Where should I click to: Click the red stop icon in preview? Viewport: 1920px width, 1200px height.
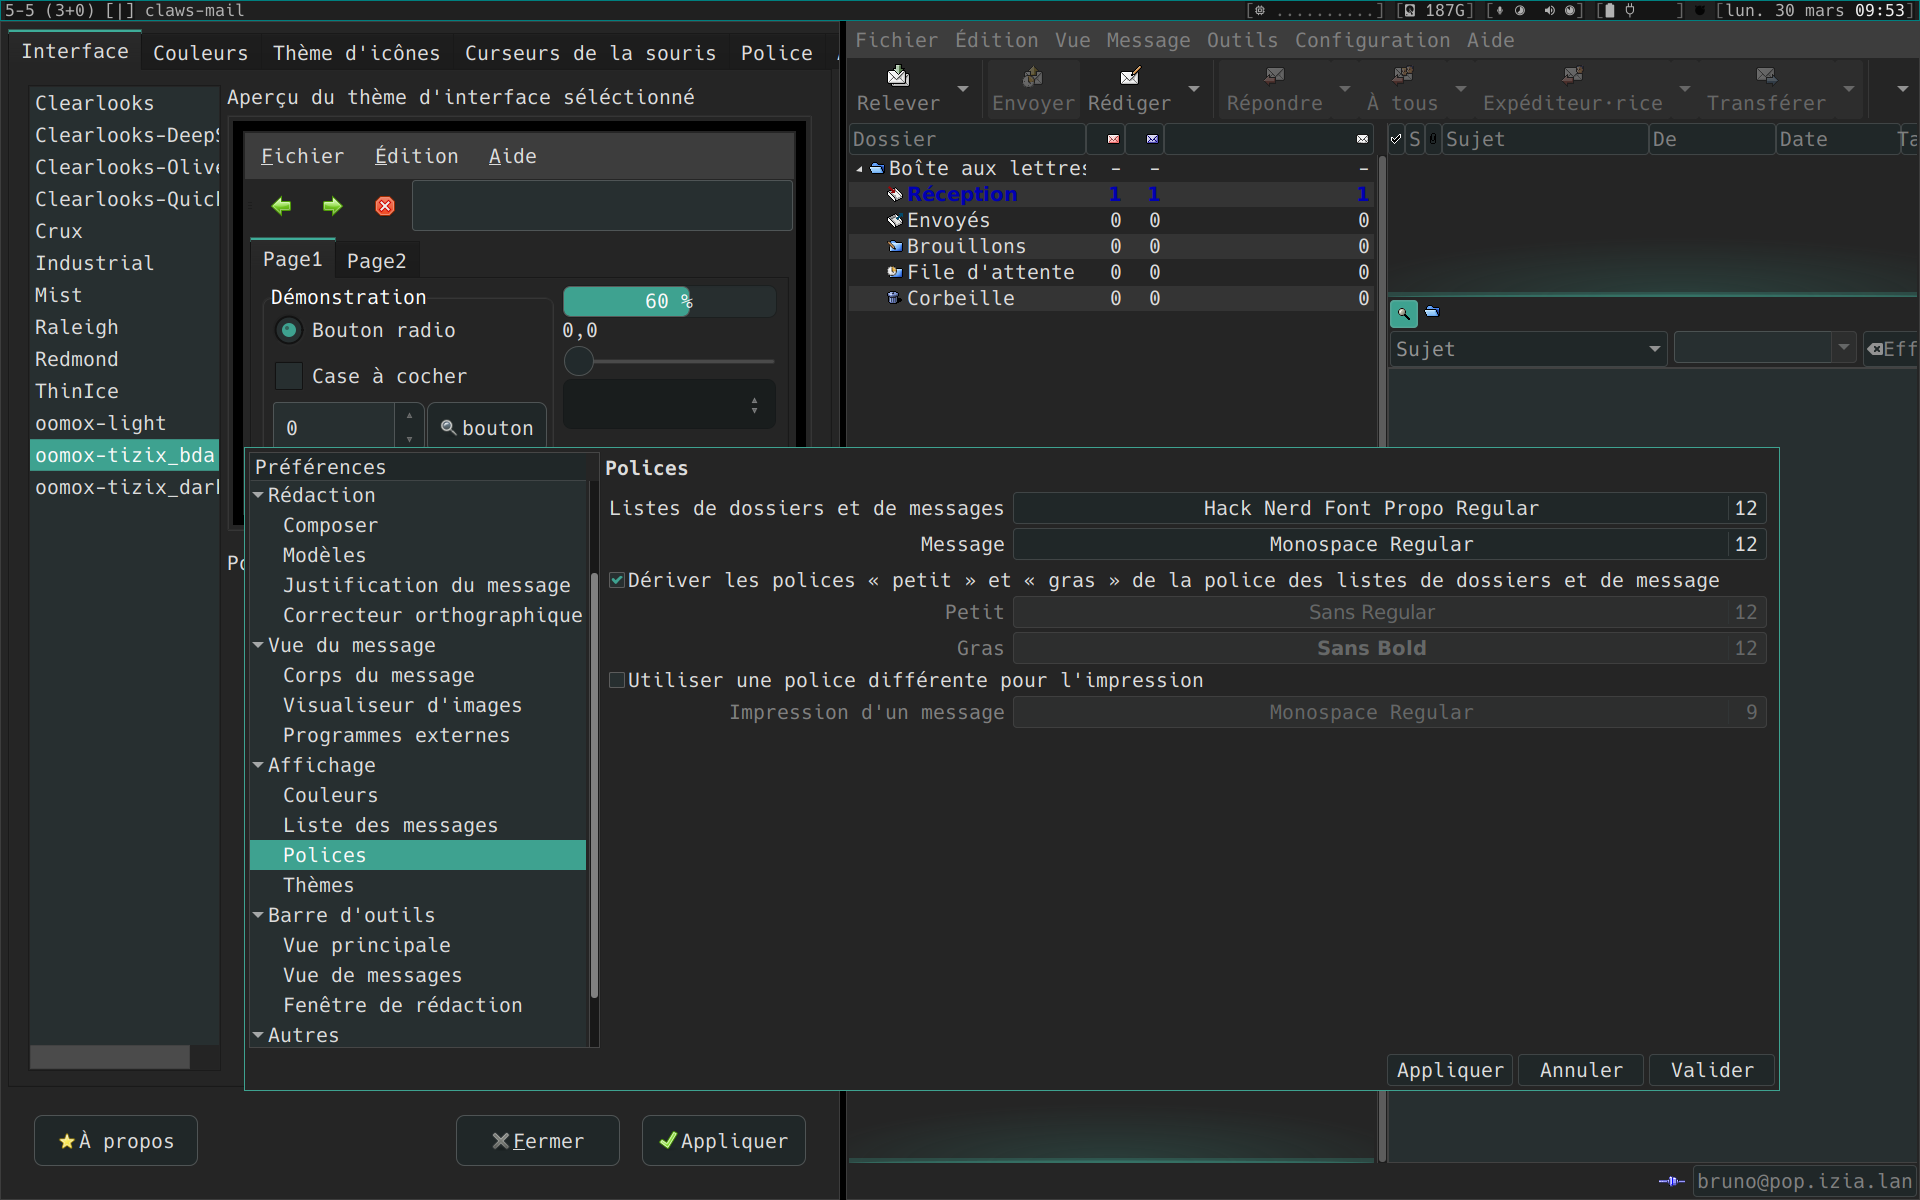click(385, 206)
